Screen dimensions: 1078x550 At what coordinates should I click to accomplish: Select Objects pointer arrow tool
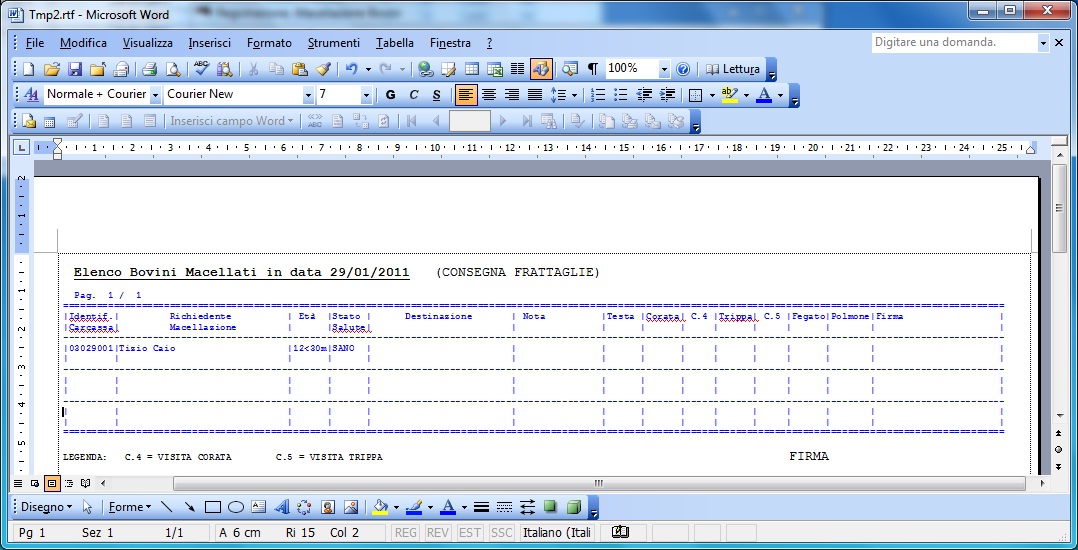pyautogui.click(x=87, y=507)
